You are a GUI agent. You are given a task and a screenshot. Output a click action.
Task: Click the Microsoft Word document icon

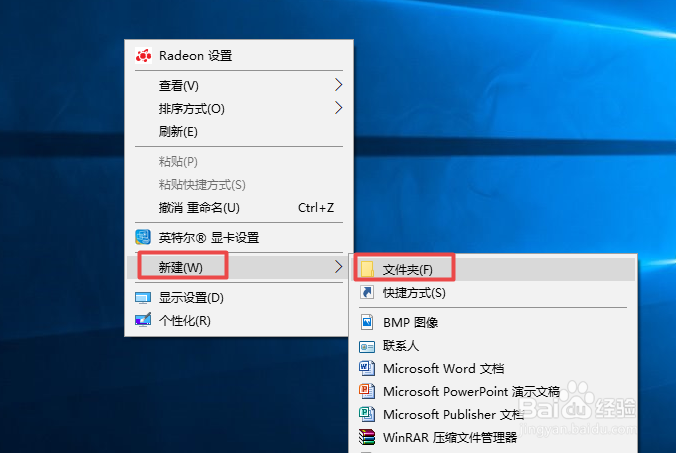point(367,368)
